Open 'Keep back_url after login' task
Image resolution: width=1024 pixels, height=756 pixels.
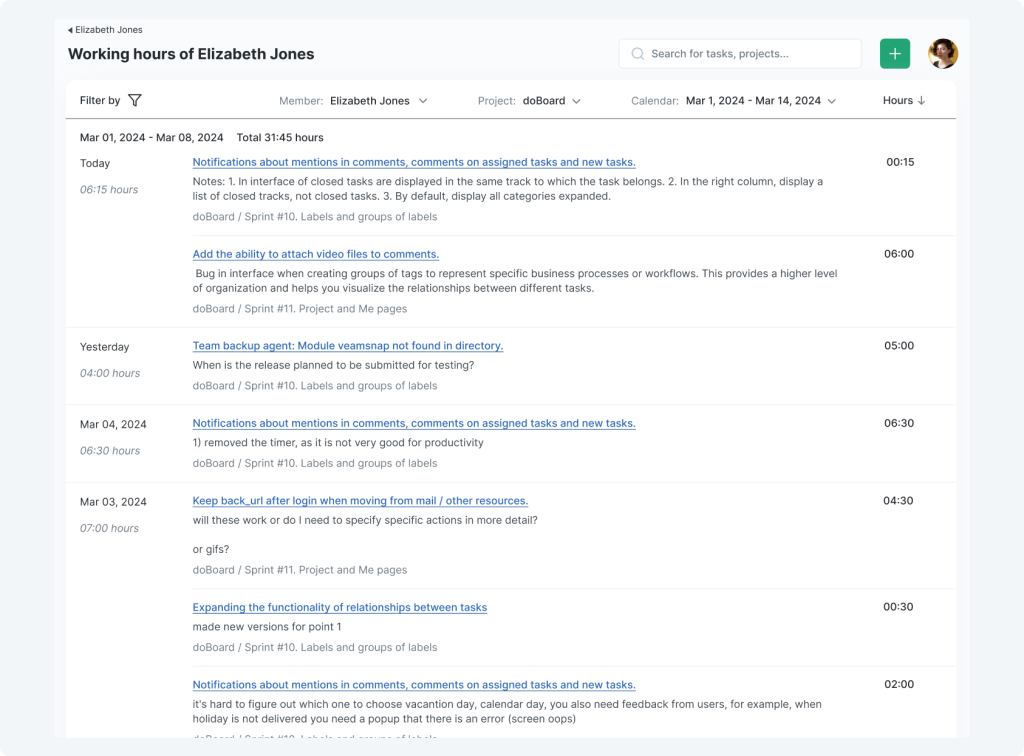click(360, 501)
